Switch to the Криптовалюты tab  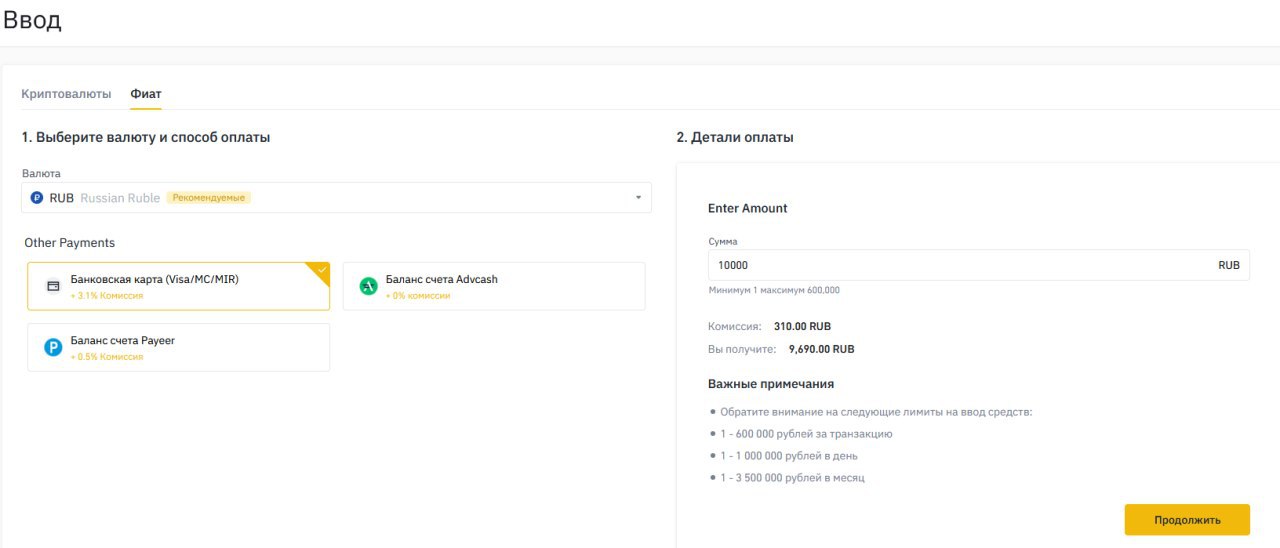tap(66, 94)
